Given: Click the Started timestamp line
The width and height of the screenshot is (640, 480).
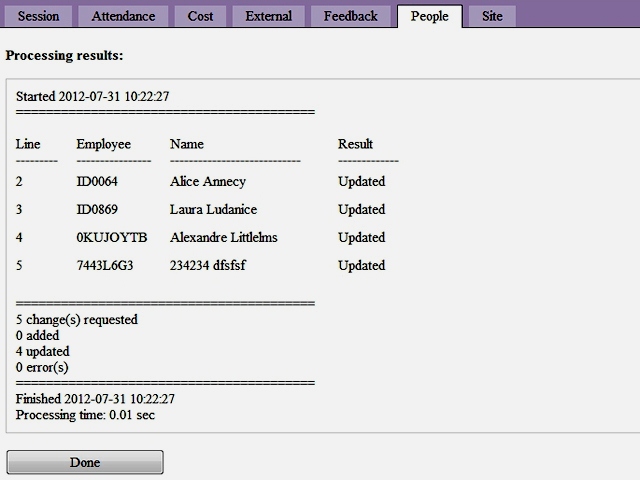Looking at the screenshot, I should [92, 97].
